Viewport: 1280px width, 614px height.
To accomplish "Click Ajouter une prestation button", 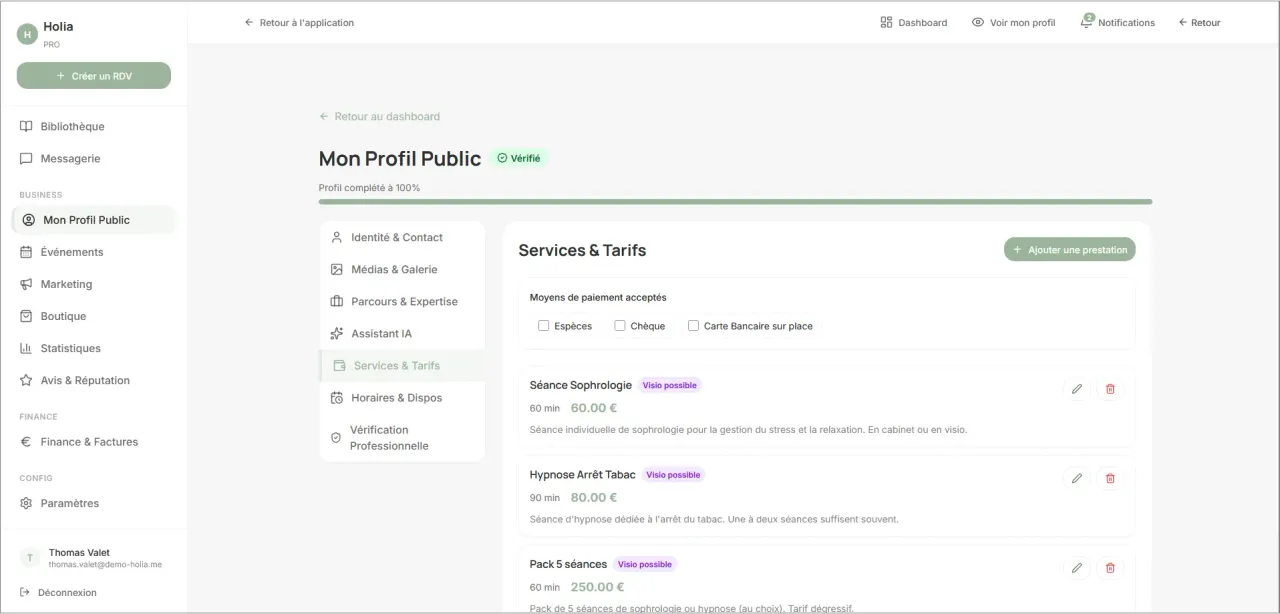I will [1070, 250].
